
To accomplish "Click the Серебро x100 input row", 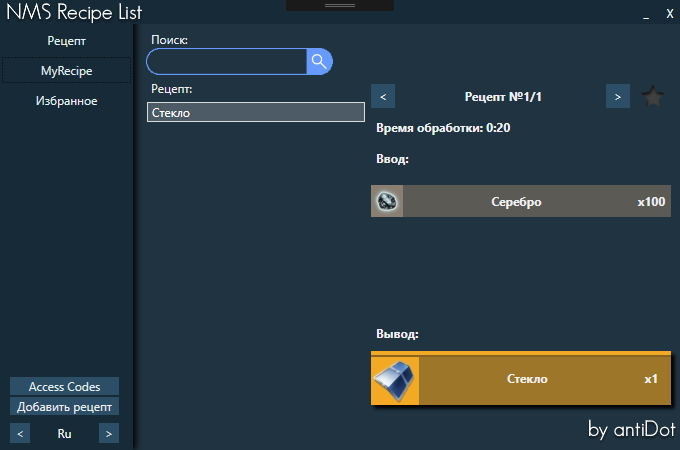I will pos(521,201).
